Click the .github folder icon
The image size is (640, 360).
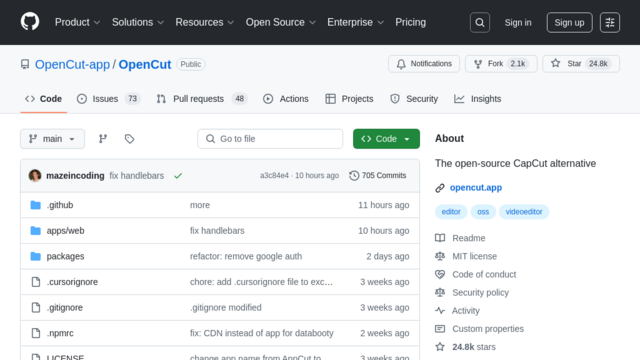point(36,205)
